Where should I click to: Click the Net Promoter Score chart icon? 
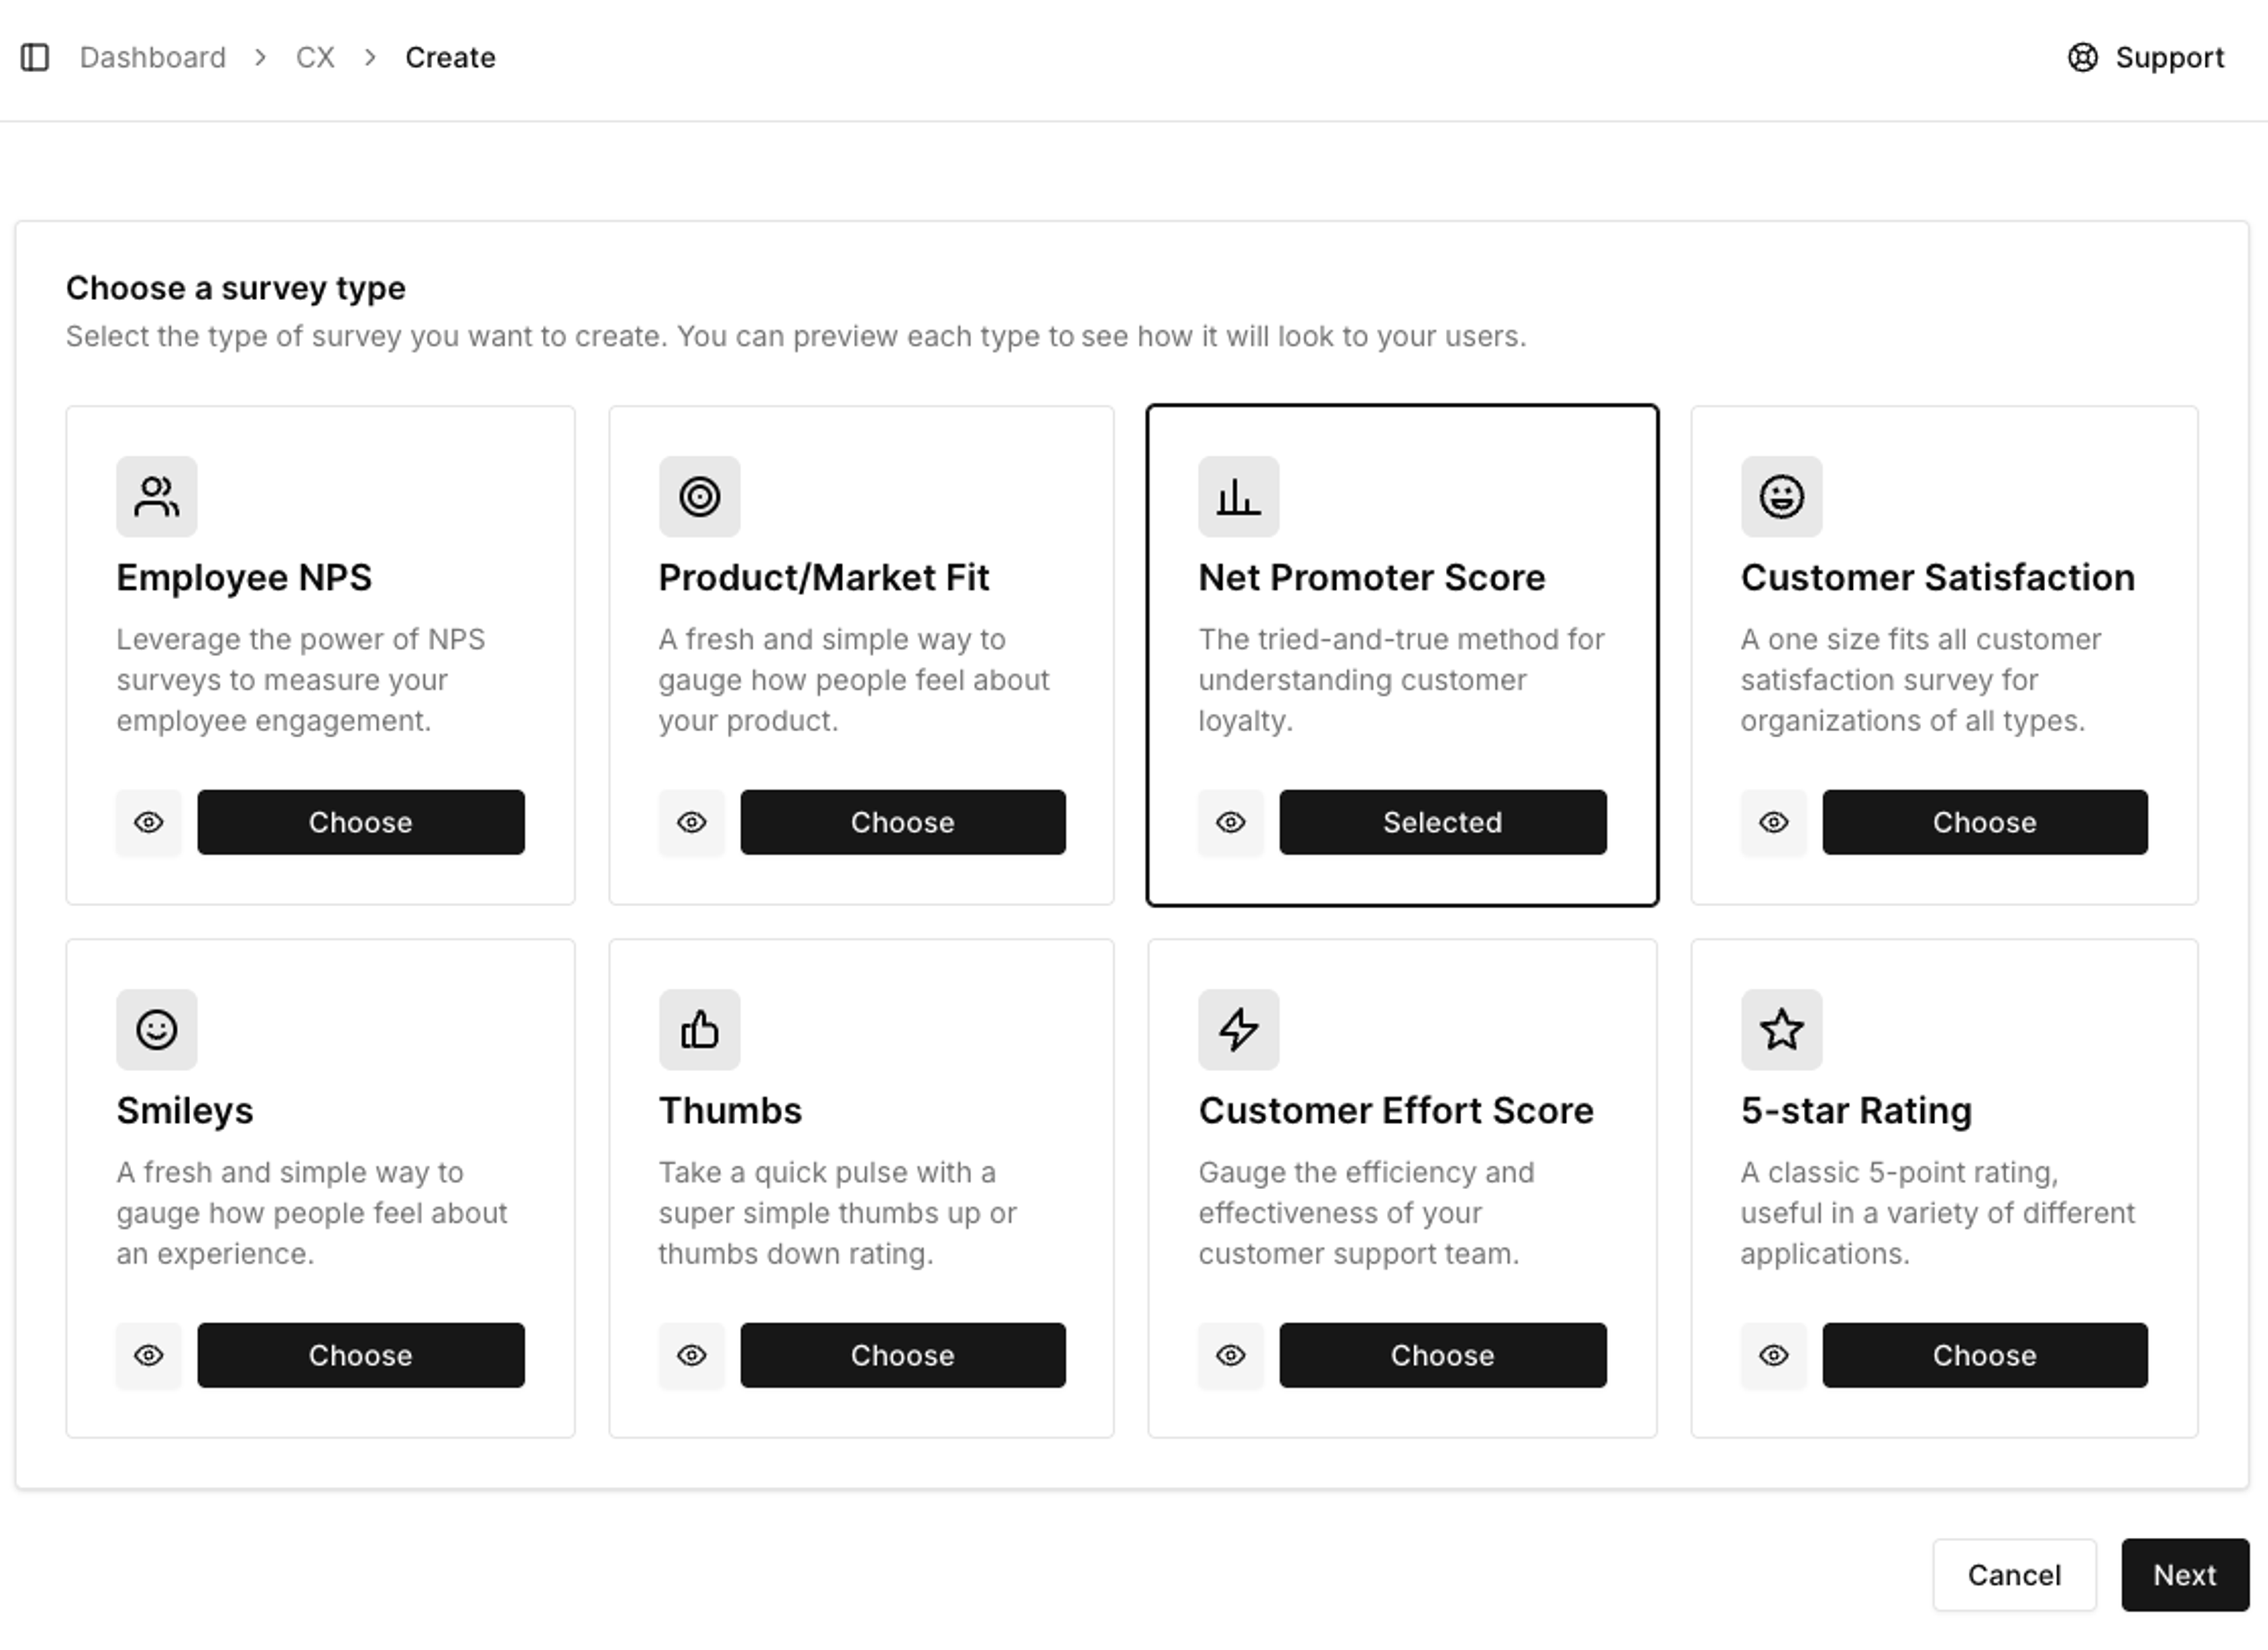1238,497
